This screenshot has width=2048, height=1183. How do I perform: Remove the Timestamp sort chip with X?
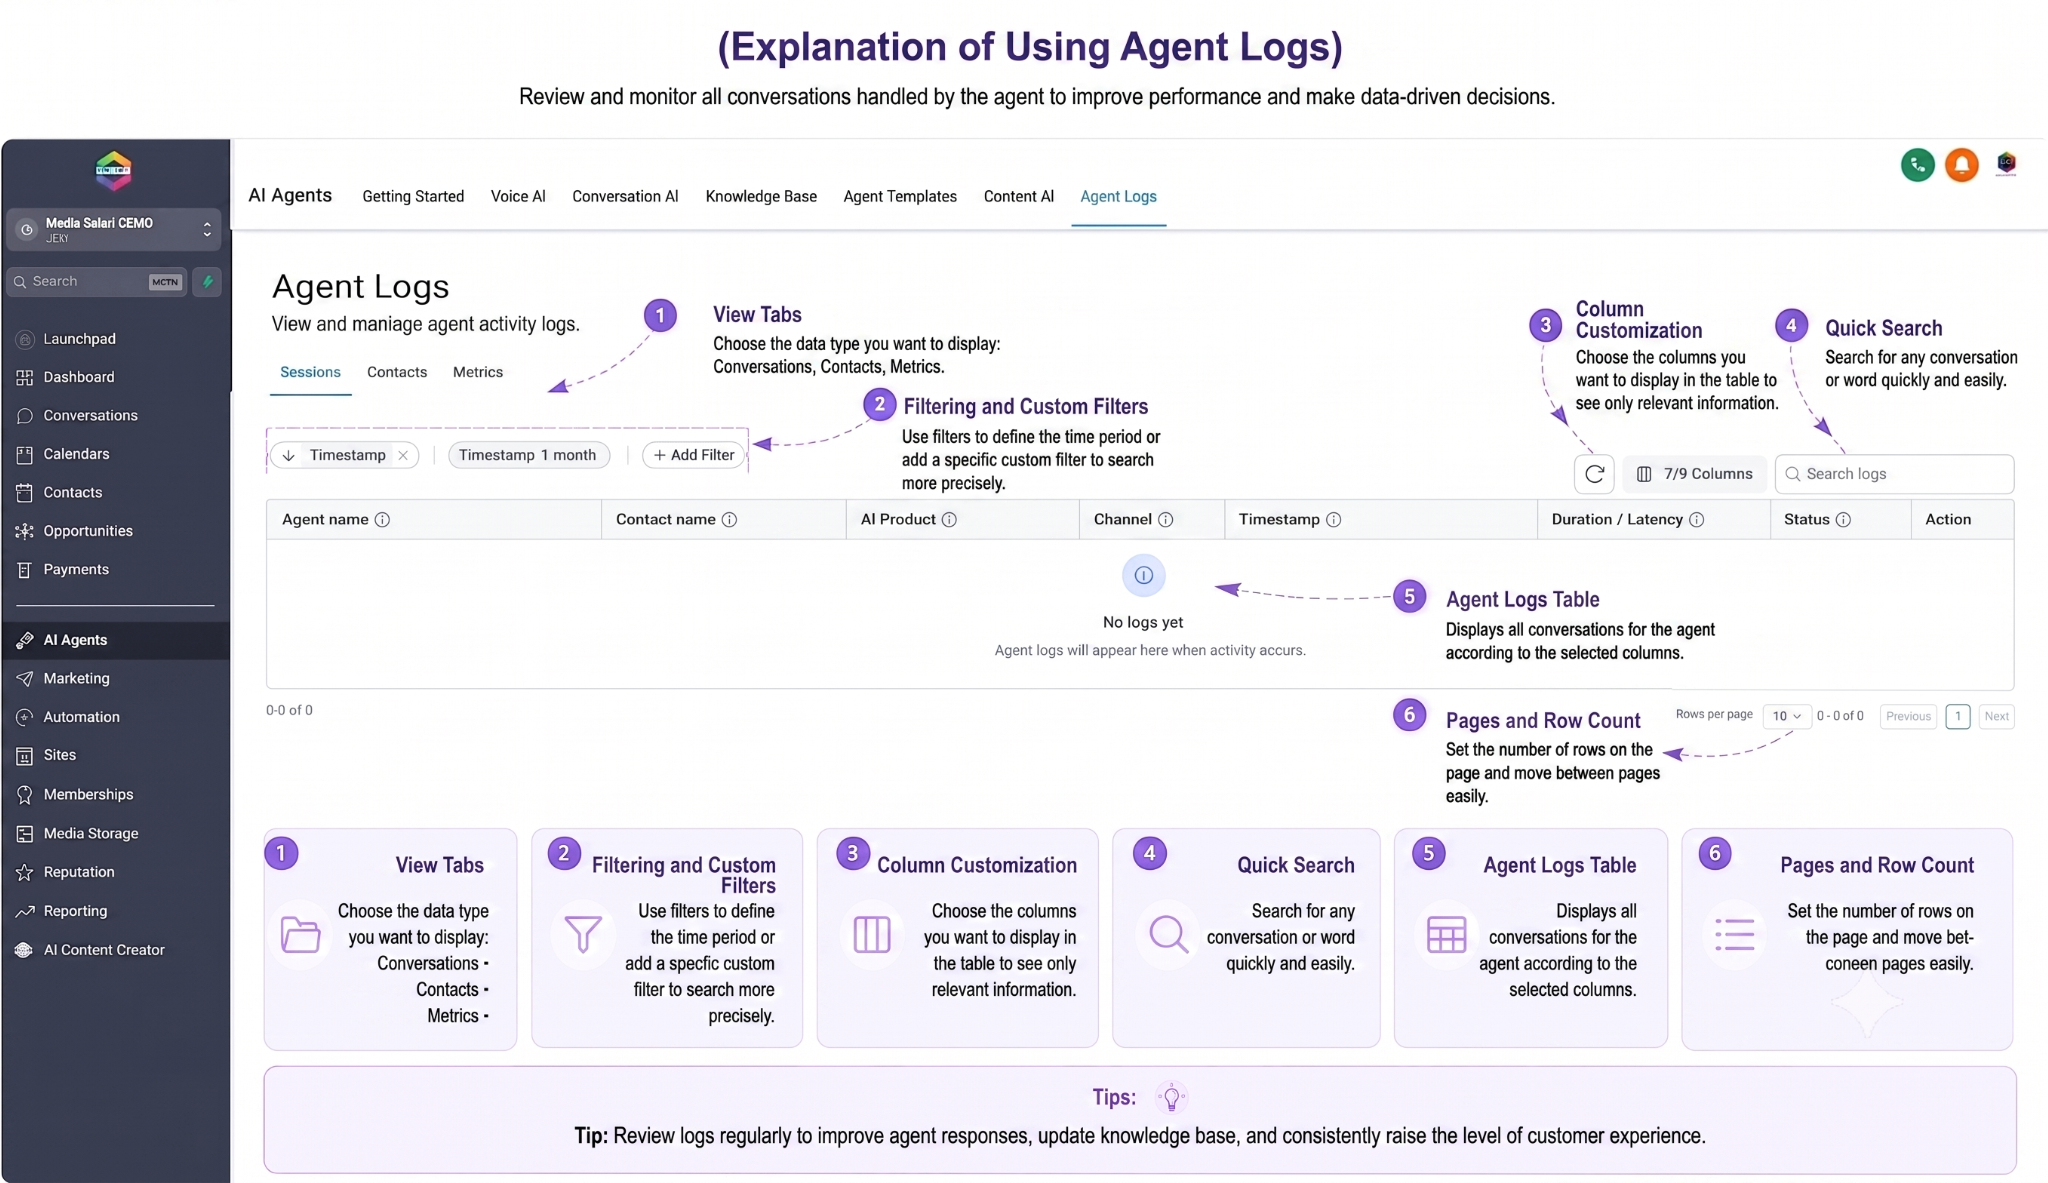[403, 456]
